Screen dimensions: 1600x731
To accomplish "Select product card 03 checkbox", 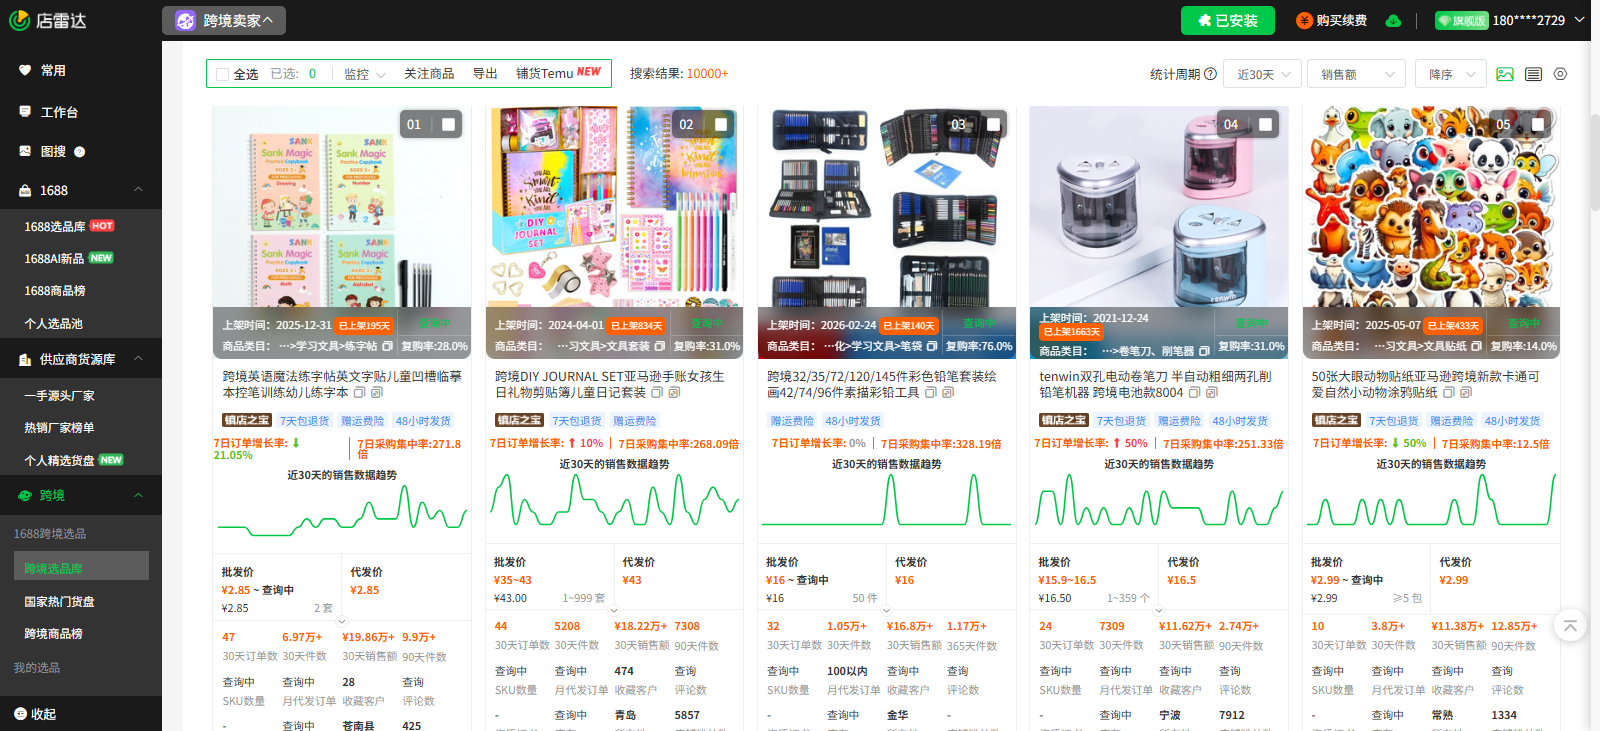I will click(993, 125).
